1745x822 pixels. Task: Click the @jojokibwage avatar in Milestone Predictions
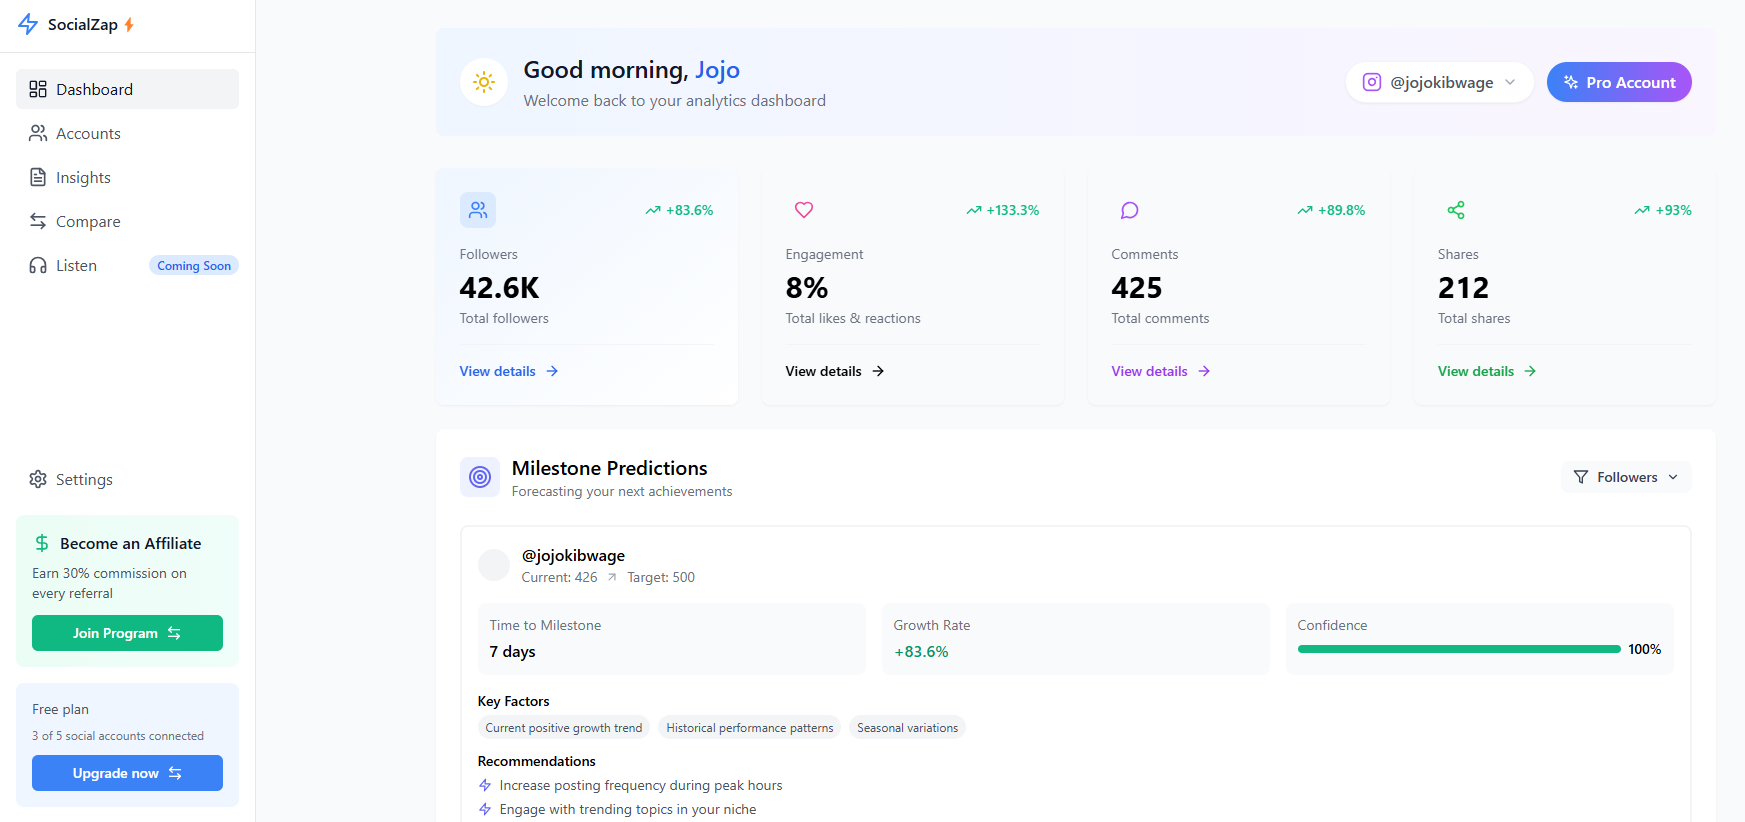494,565
